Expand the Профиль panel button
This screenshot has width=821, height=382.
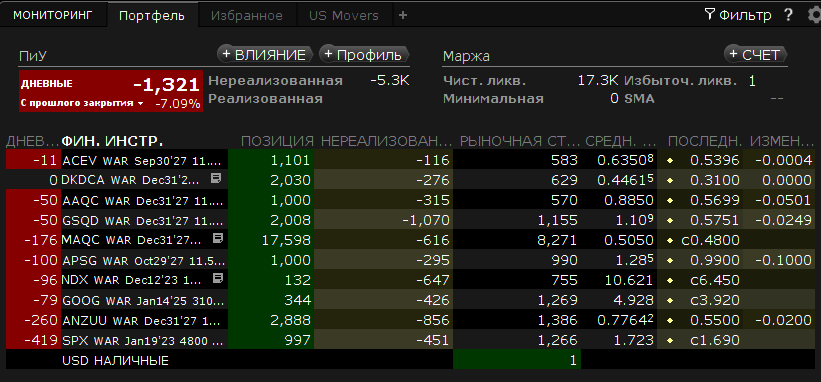[x=363, y=54]
